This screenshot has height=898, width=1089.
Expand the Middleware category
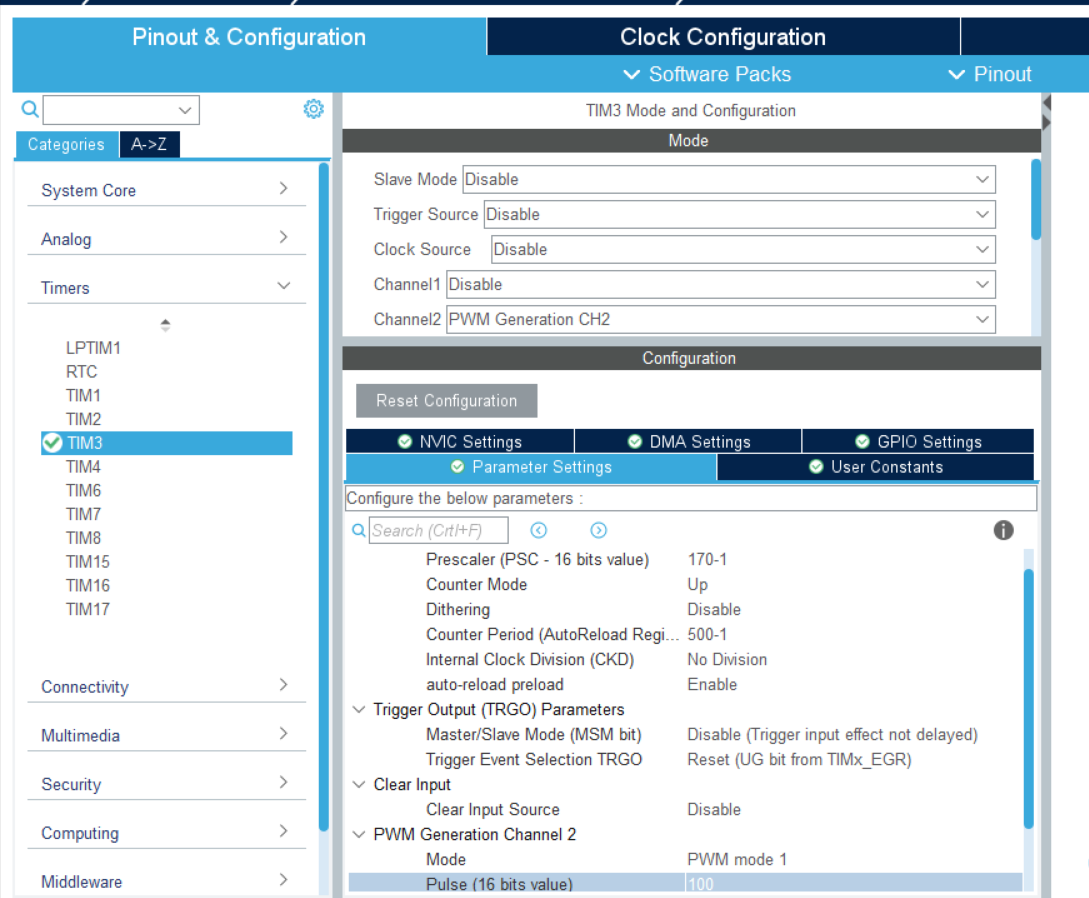pyautogui.click(x=166, y=881)
